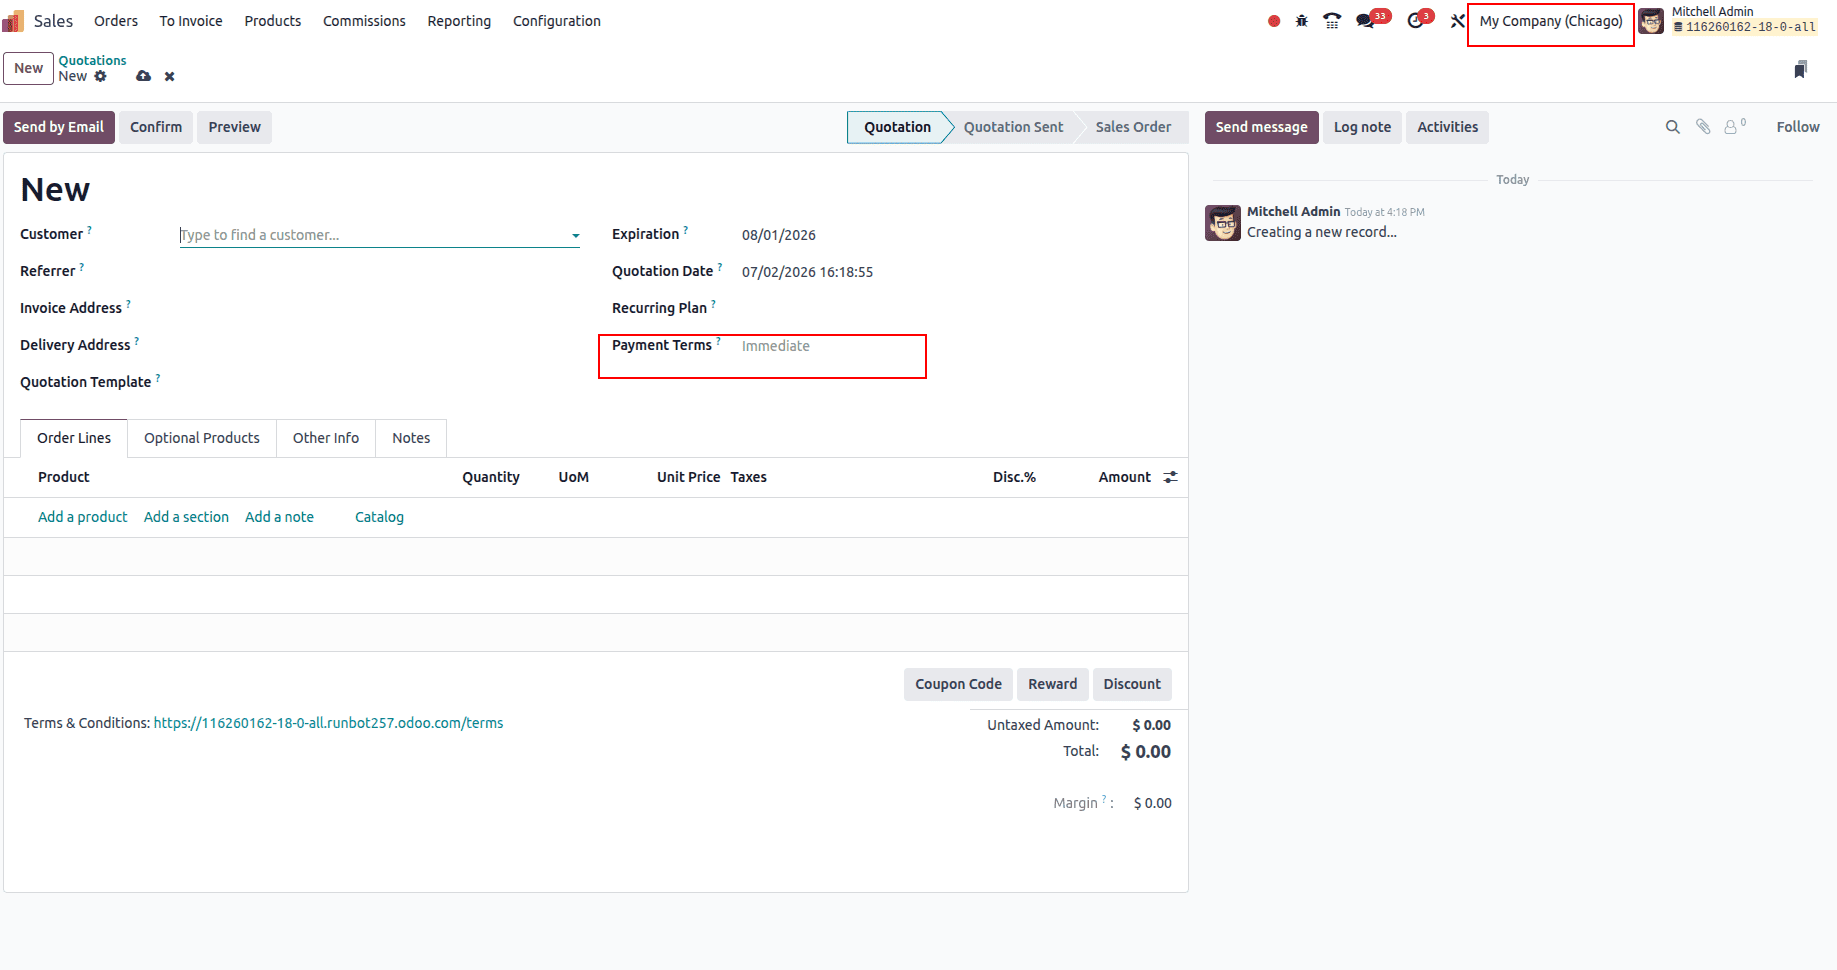Show followers using person icon

(x=1735, y=126)
